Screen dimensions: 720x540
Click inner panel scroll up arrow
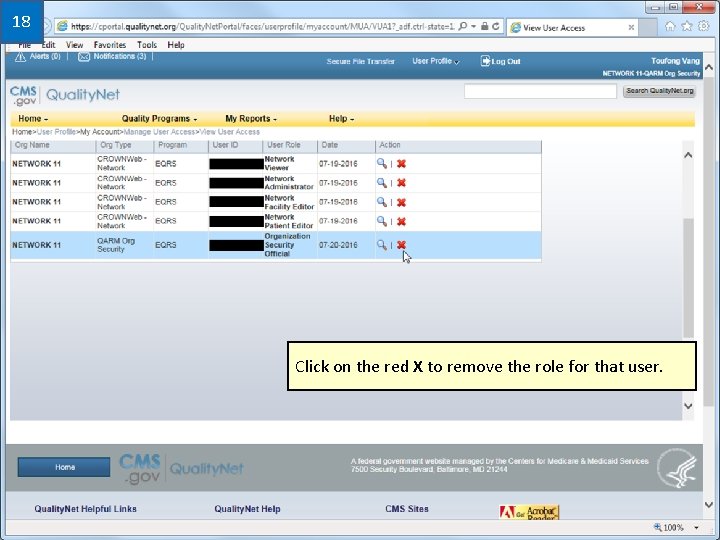click(688, 155)
